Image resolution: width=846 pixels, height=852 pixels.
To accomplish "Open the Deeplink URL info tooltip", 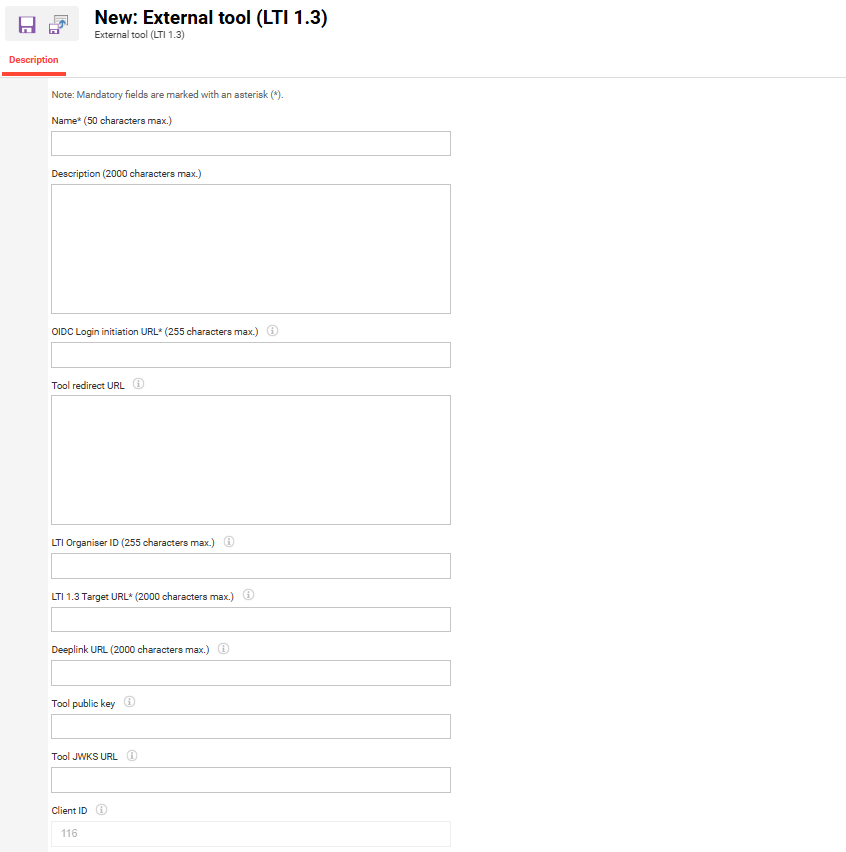I will [223, 648].
